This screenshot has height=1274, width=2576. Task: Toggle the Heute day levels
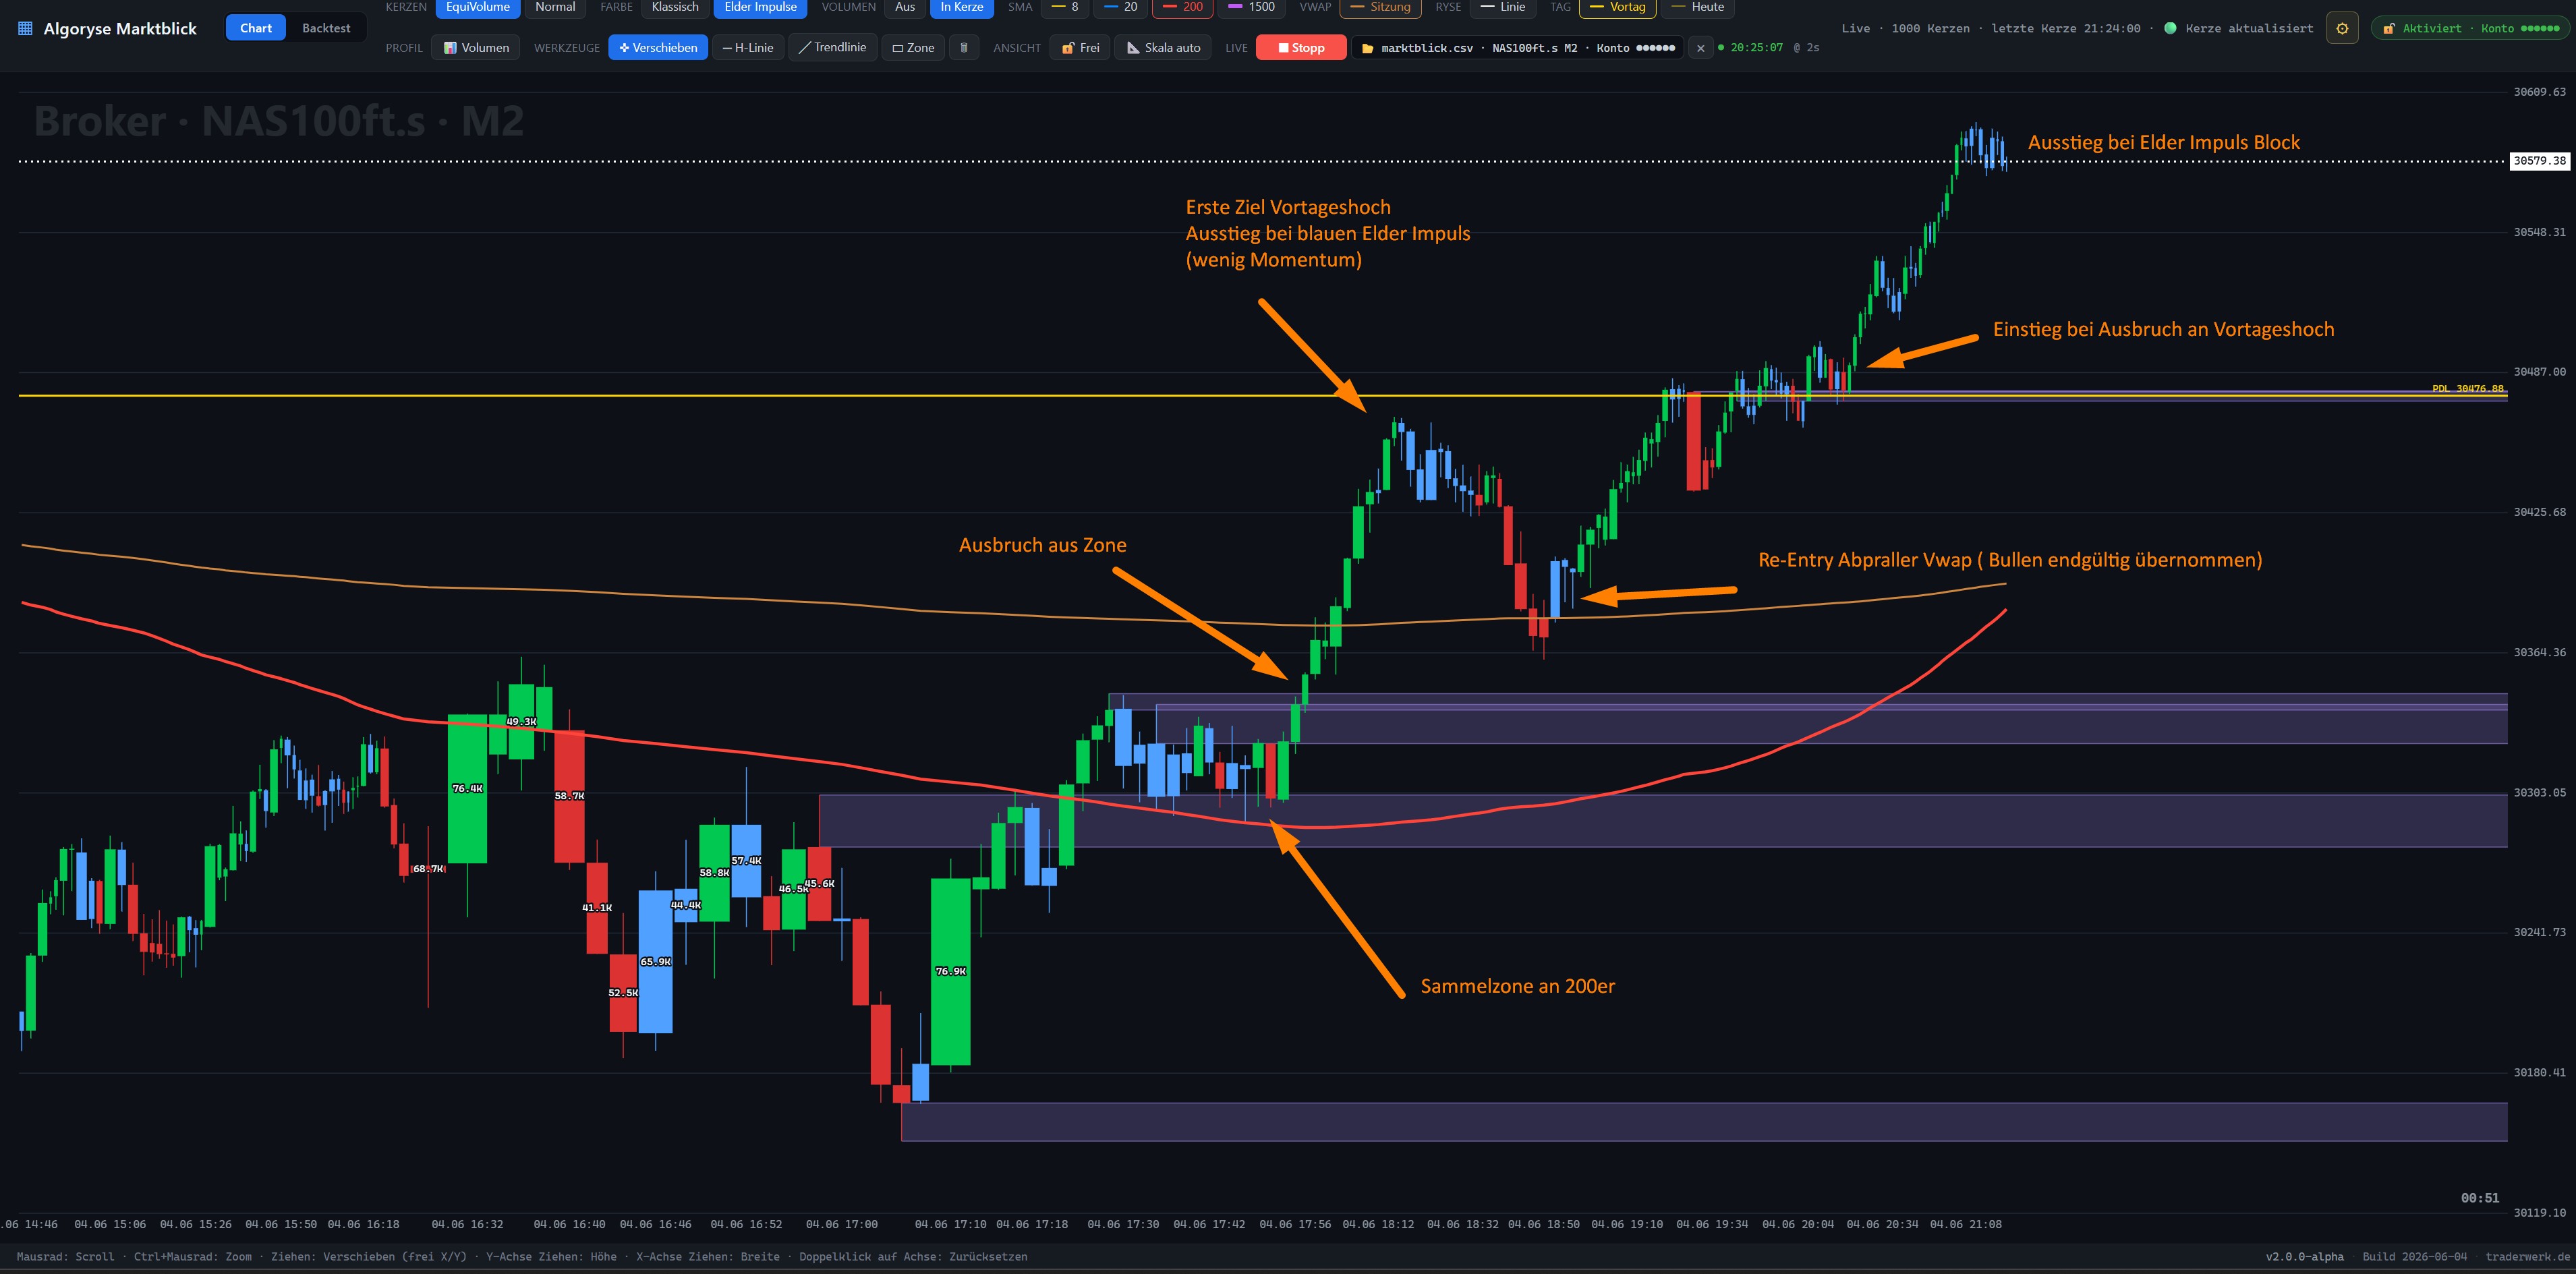tap(1698, 7)
